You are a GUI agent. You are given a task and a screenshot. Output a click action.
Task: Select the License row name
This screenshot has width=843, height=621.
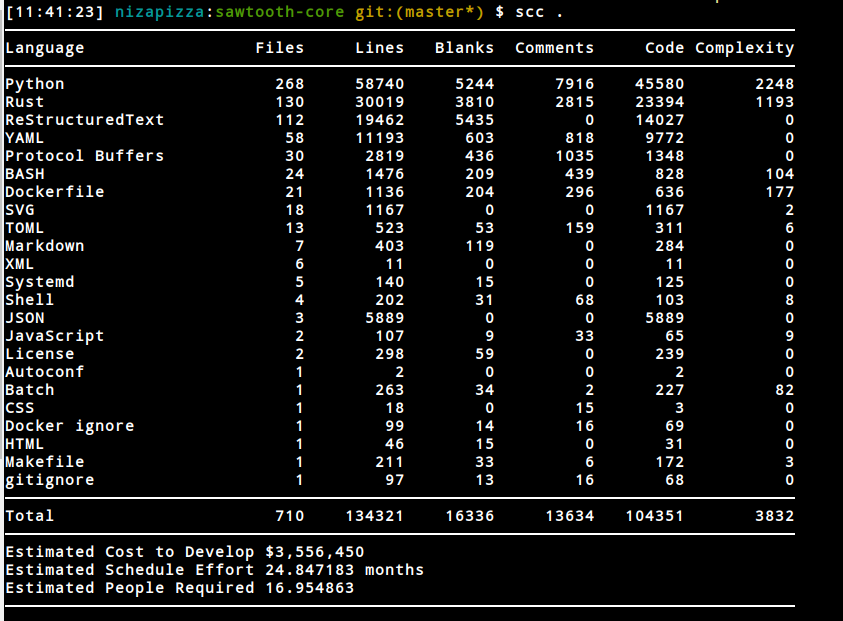click(40, 354)
